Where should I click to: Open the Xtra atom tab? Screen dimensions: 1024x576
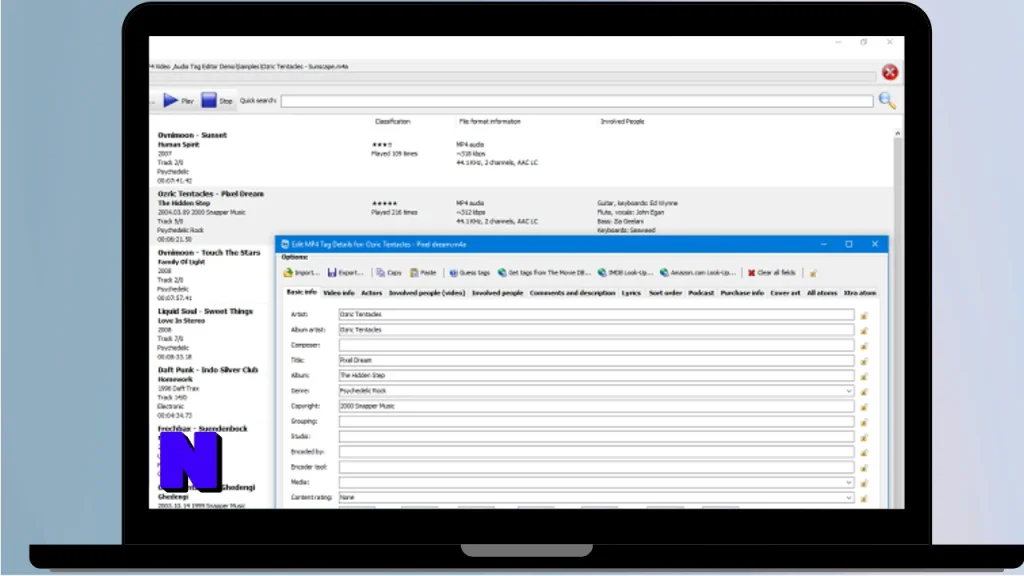(x=859, y=293)
